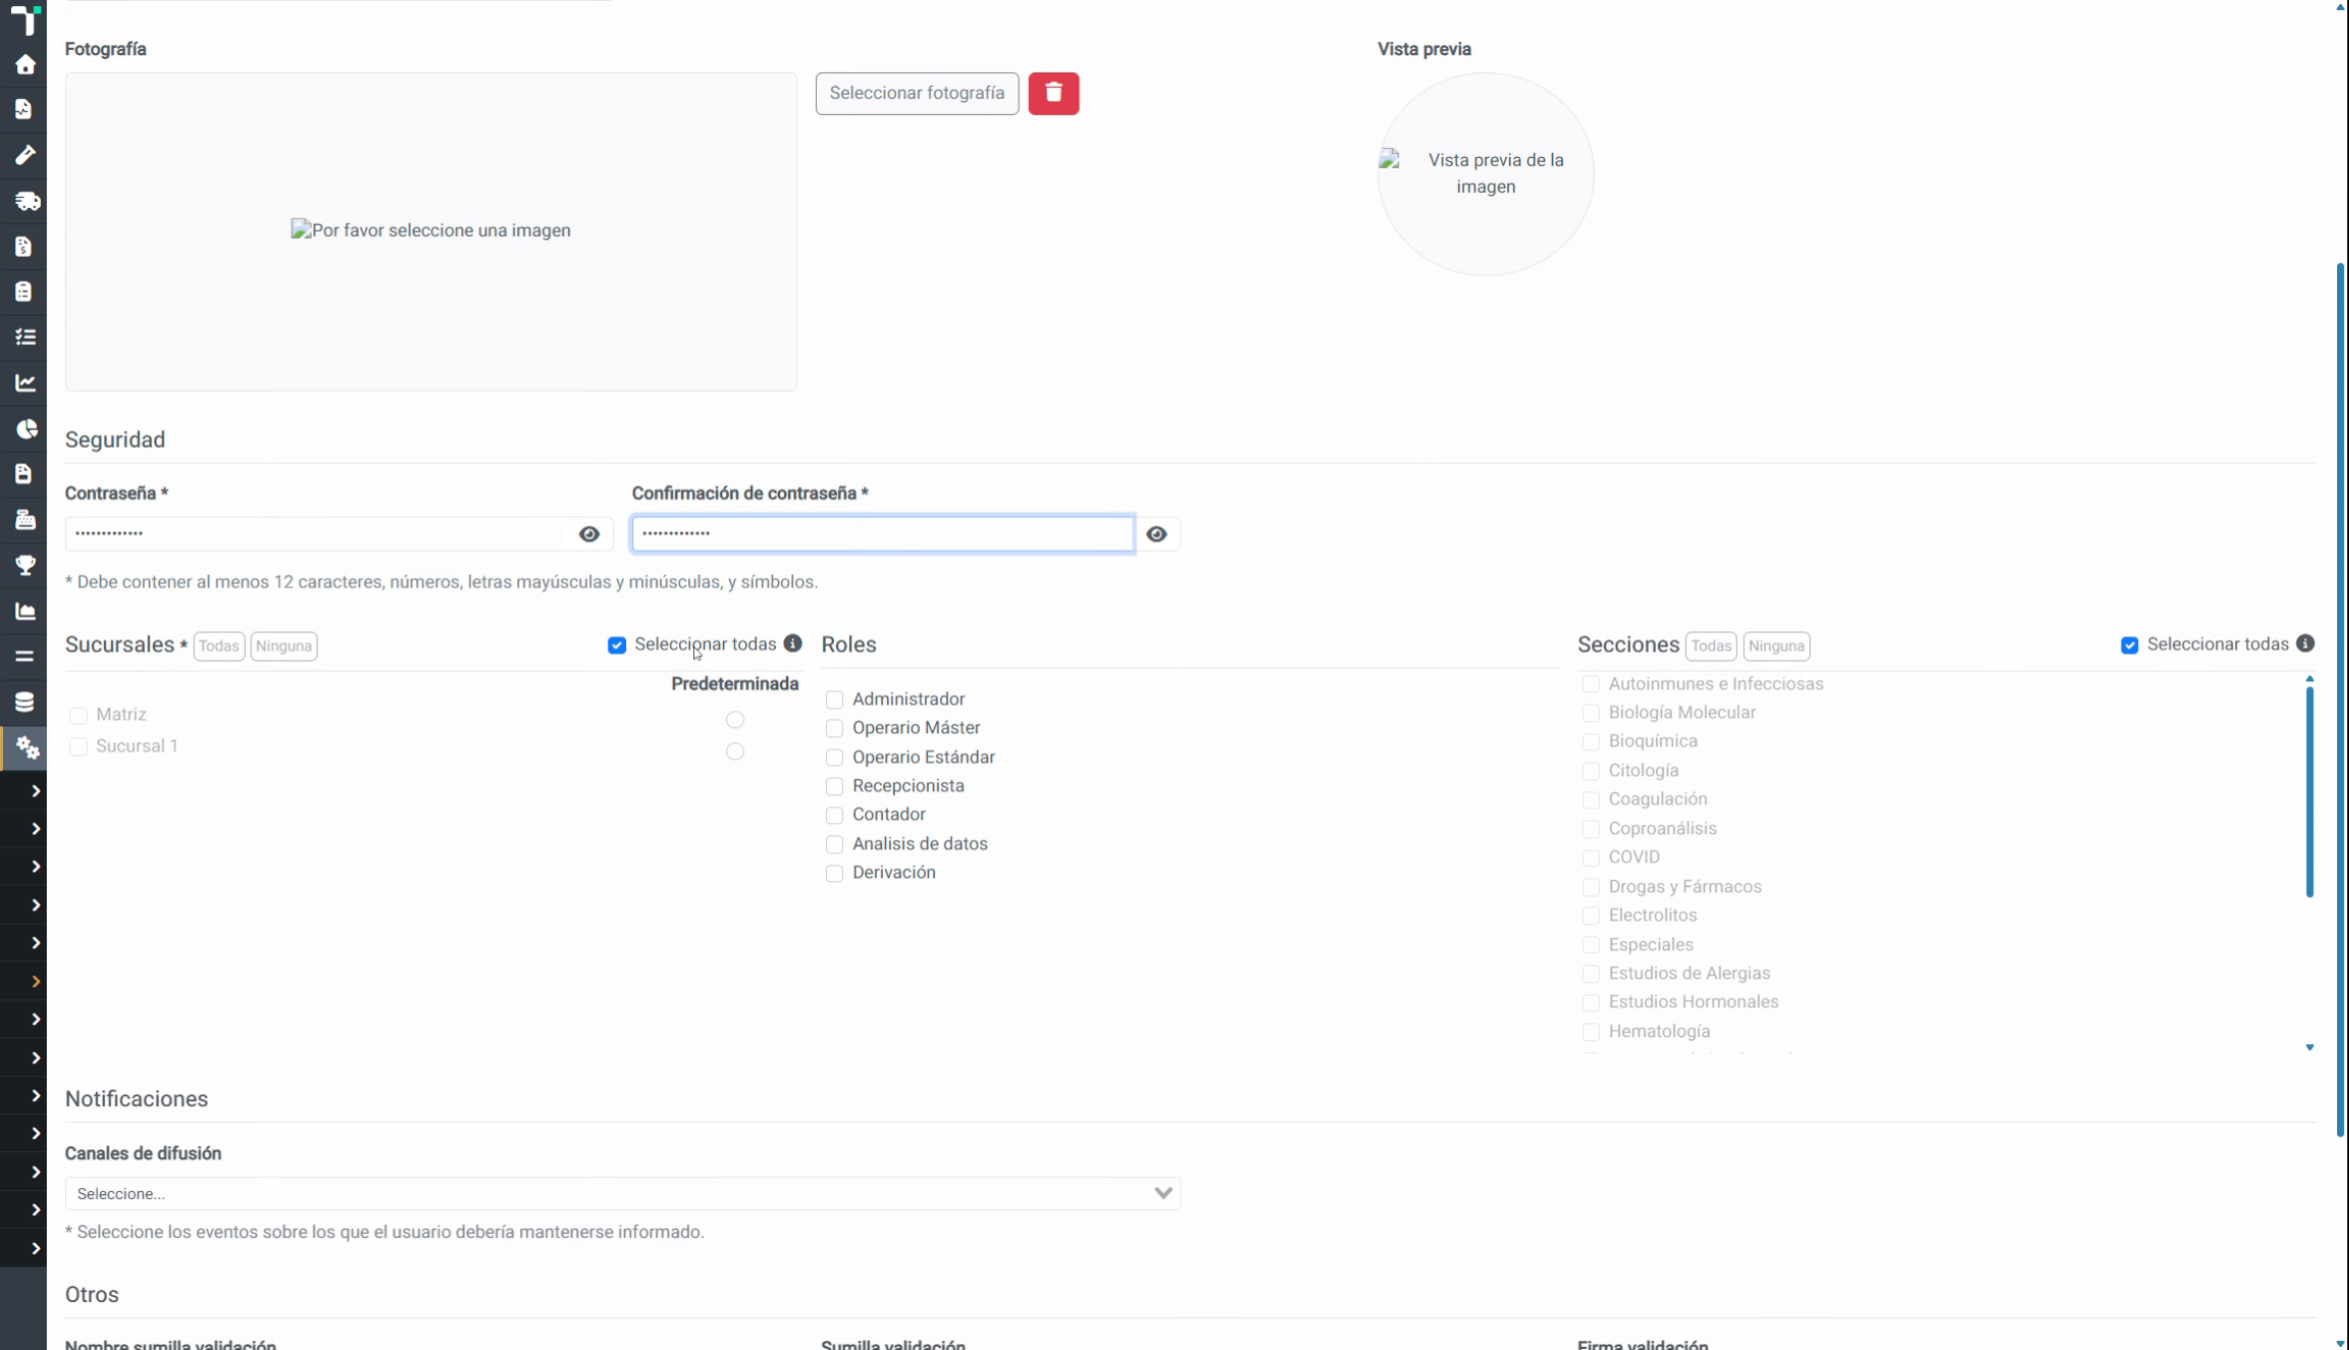
Task: Open the clipboard list icon in sidebar
Action: click(x=24, y=291)
